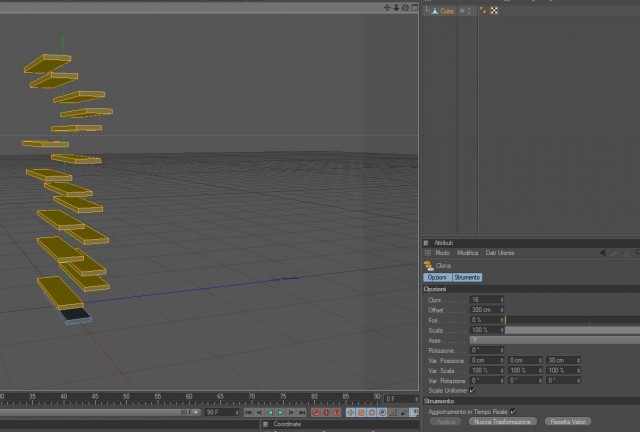Click the Attributi back arrow
The height and width of the screenshot is (432, 640).
point(602,253)
